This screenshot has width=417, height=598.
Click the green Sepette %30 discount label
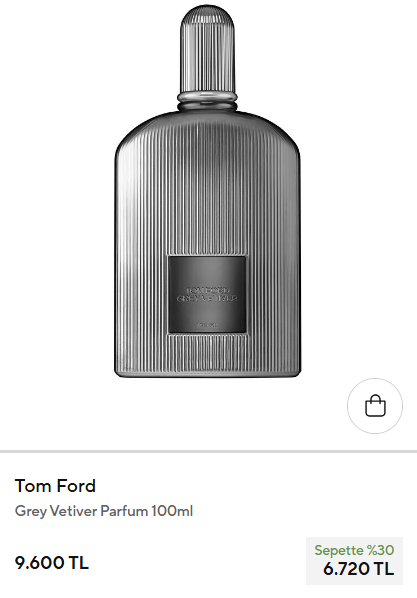[354, 550]
